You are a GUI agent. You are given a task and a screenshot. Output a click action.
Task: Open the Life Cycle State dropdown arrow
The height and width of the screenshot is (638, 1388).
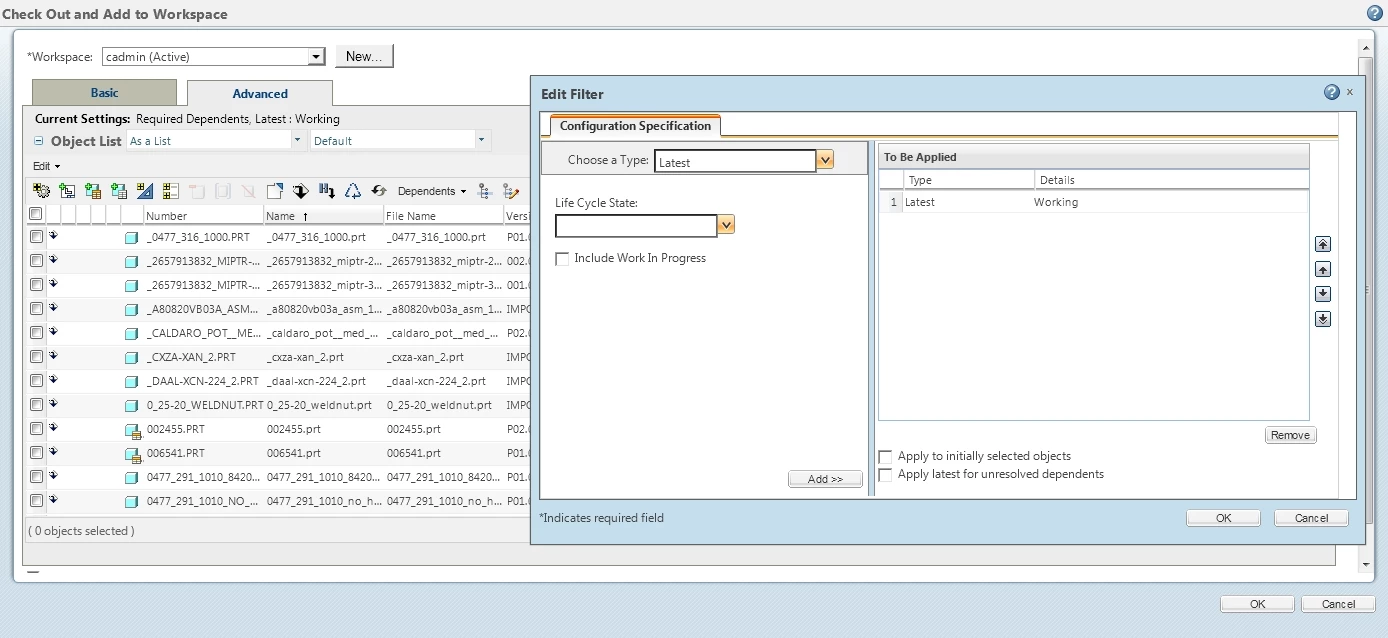click(x=726, y=225)
